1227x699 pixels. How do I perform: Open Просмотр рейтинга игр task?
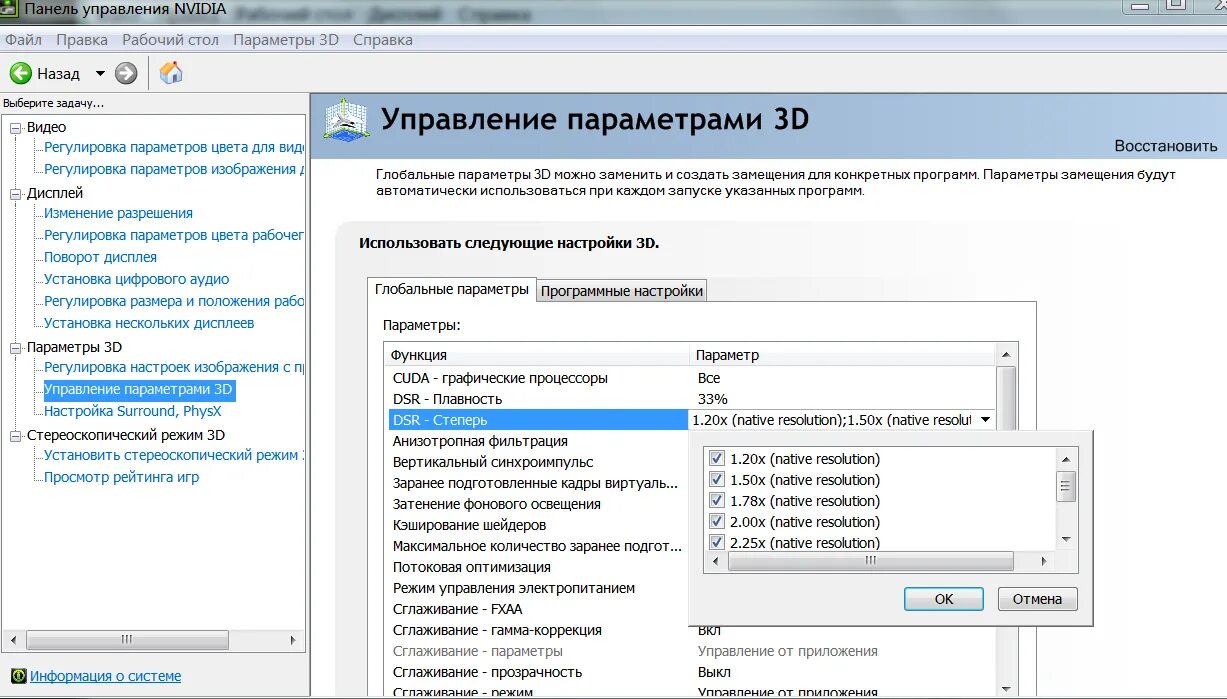pyautogui.click(x=121, y=477)
